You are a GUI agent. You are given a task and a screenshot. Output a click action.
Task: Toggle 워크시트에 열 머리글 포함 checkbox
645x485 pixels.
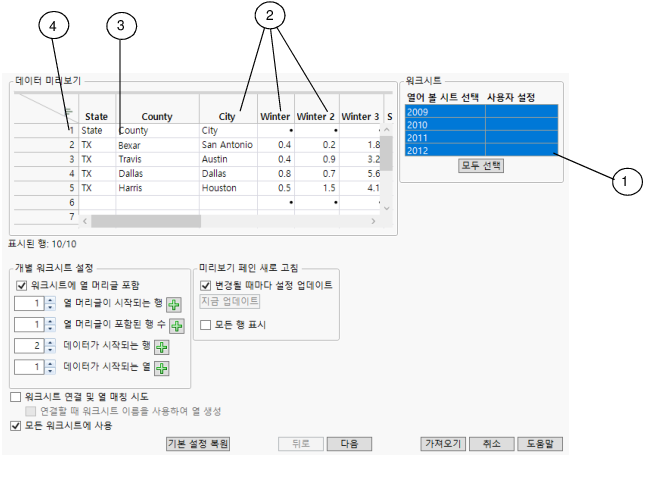(x=21, y=285)
